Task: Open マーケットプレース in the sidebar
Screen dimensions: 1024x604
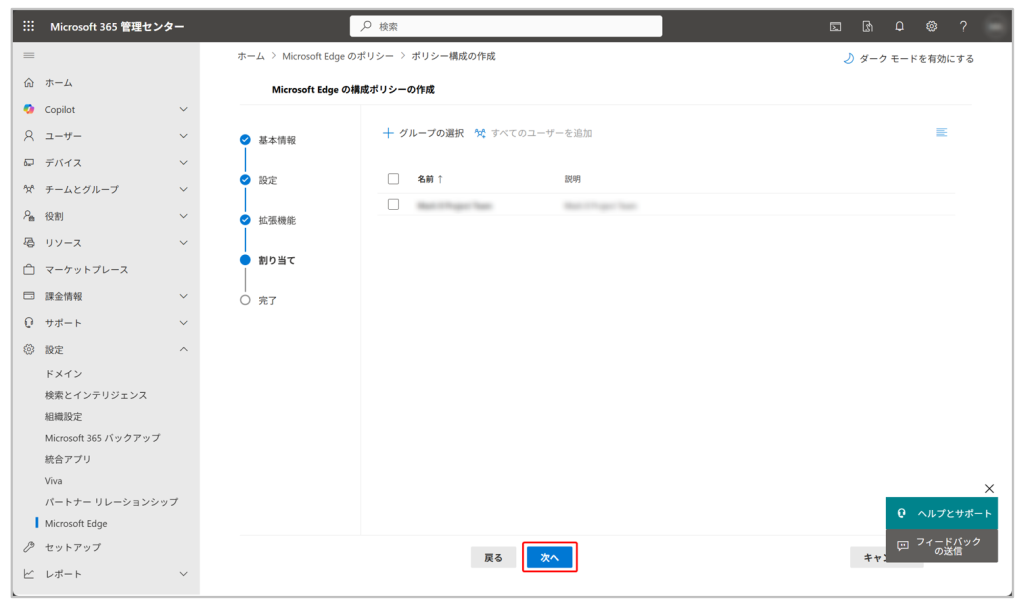Action: (x=86, y=270)
